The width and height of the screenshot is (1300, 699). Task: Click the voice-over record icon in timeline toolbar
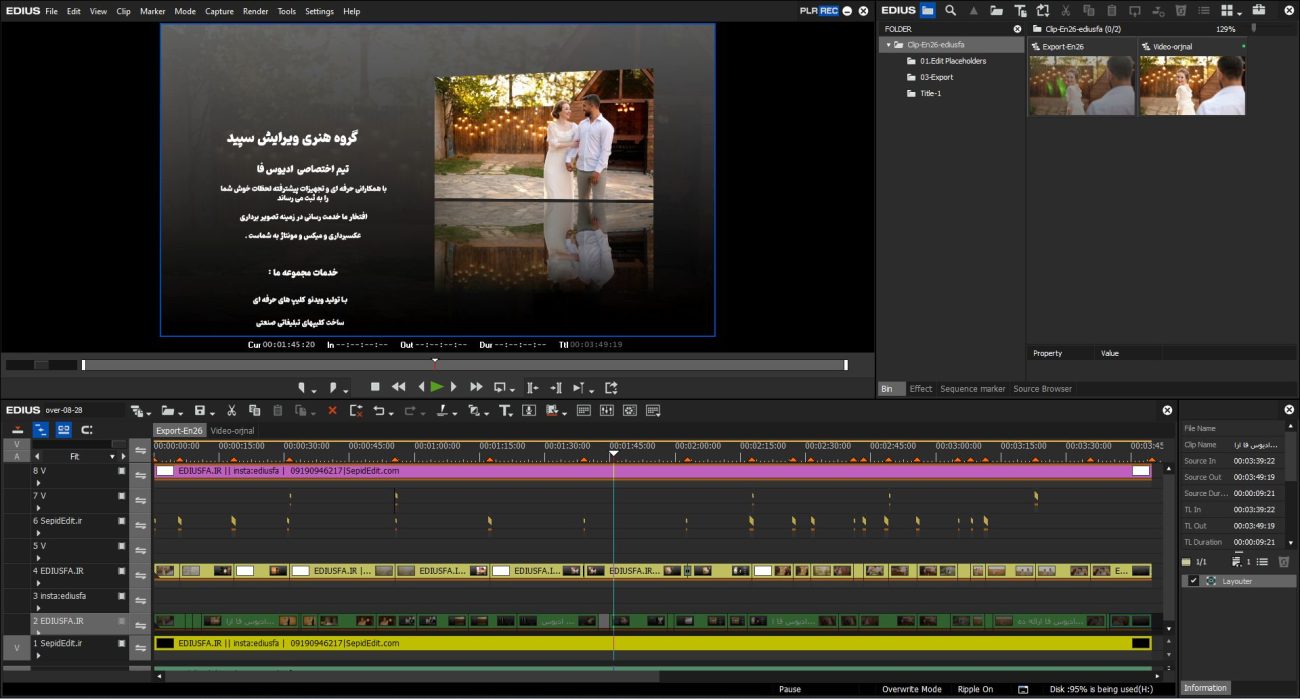tap(529, 411)
